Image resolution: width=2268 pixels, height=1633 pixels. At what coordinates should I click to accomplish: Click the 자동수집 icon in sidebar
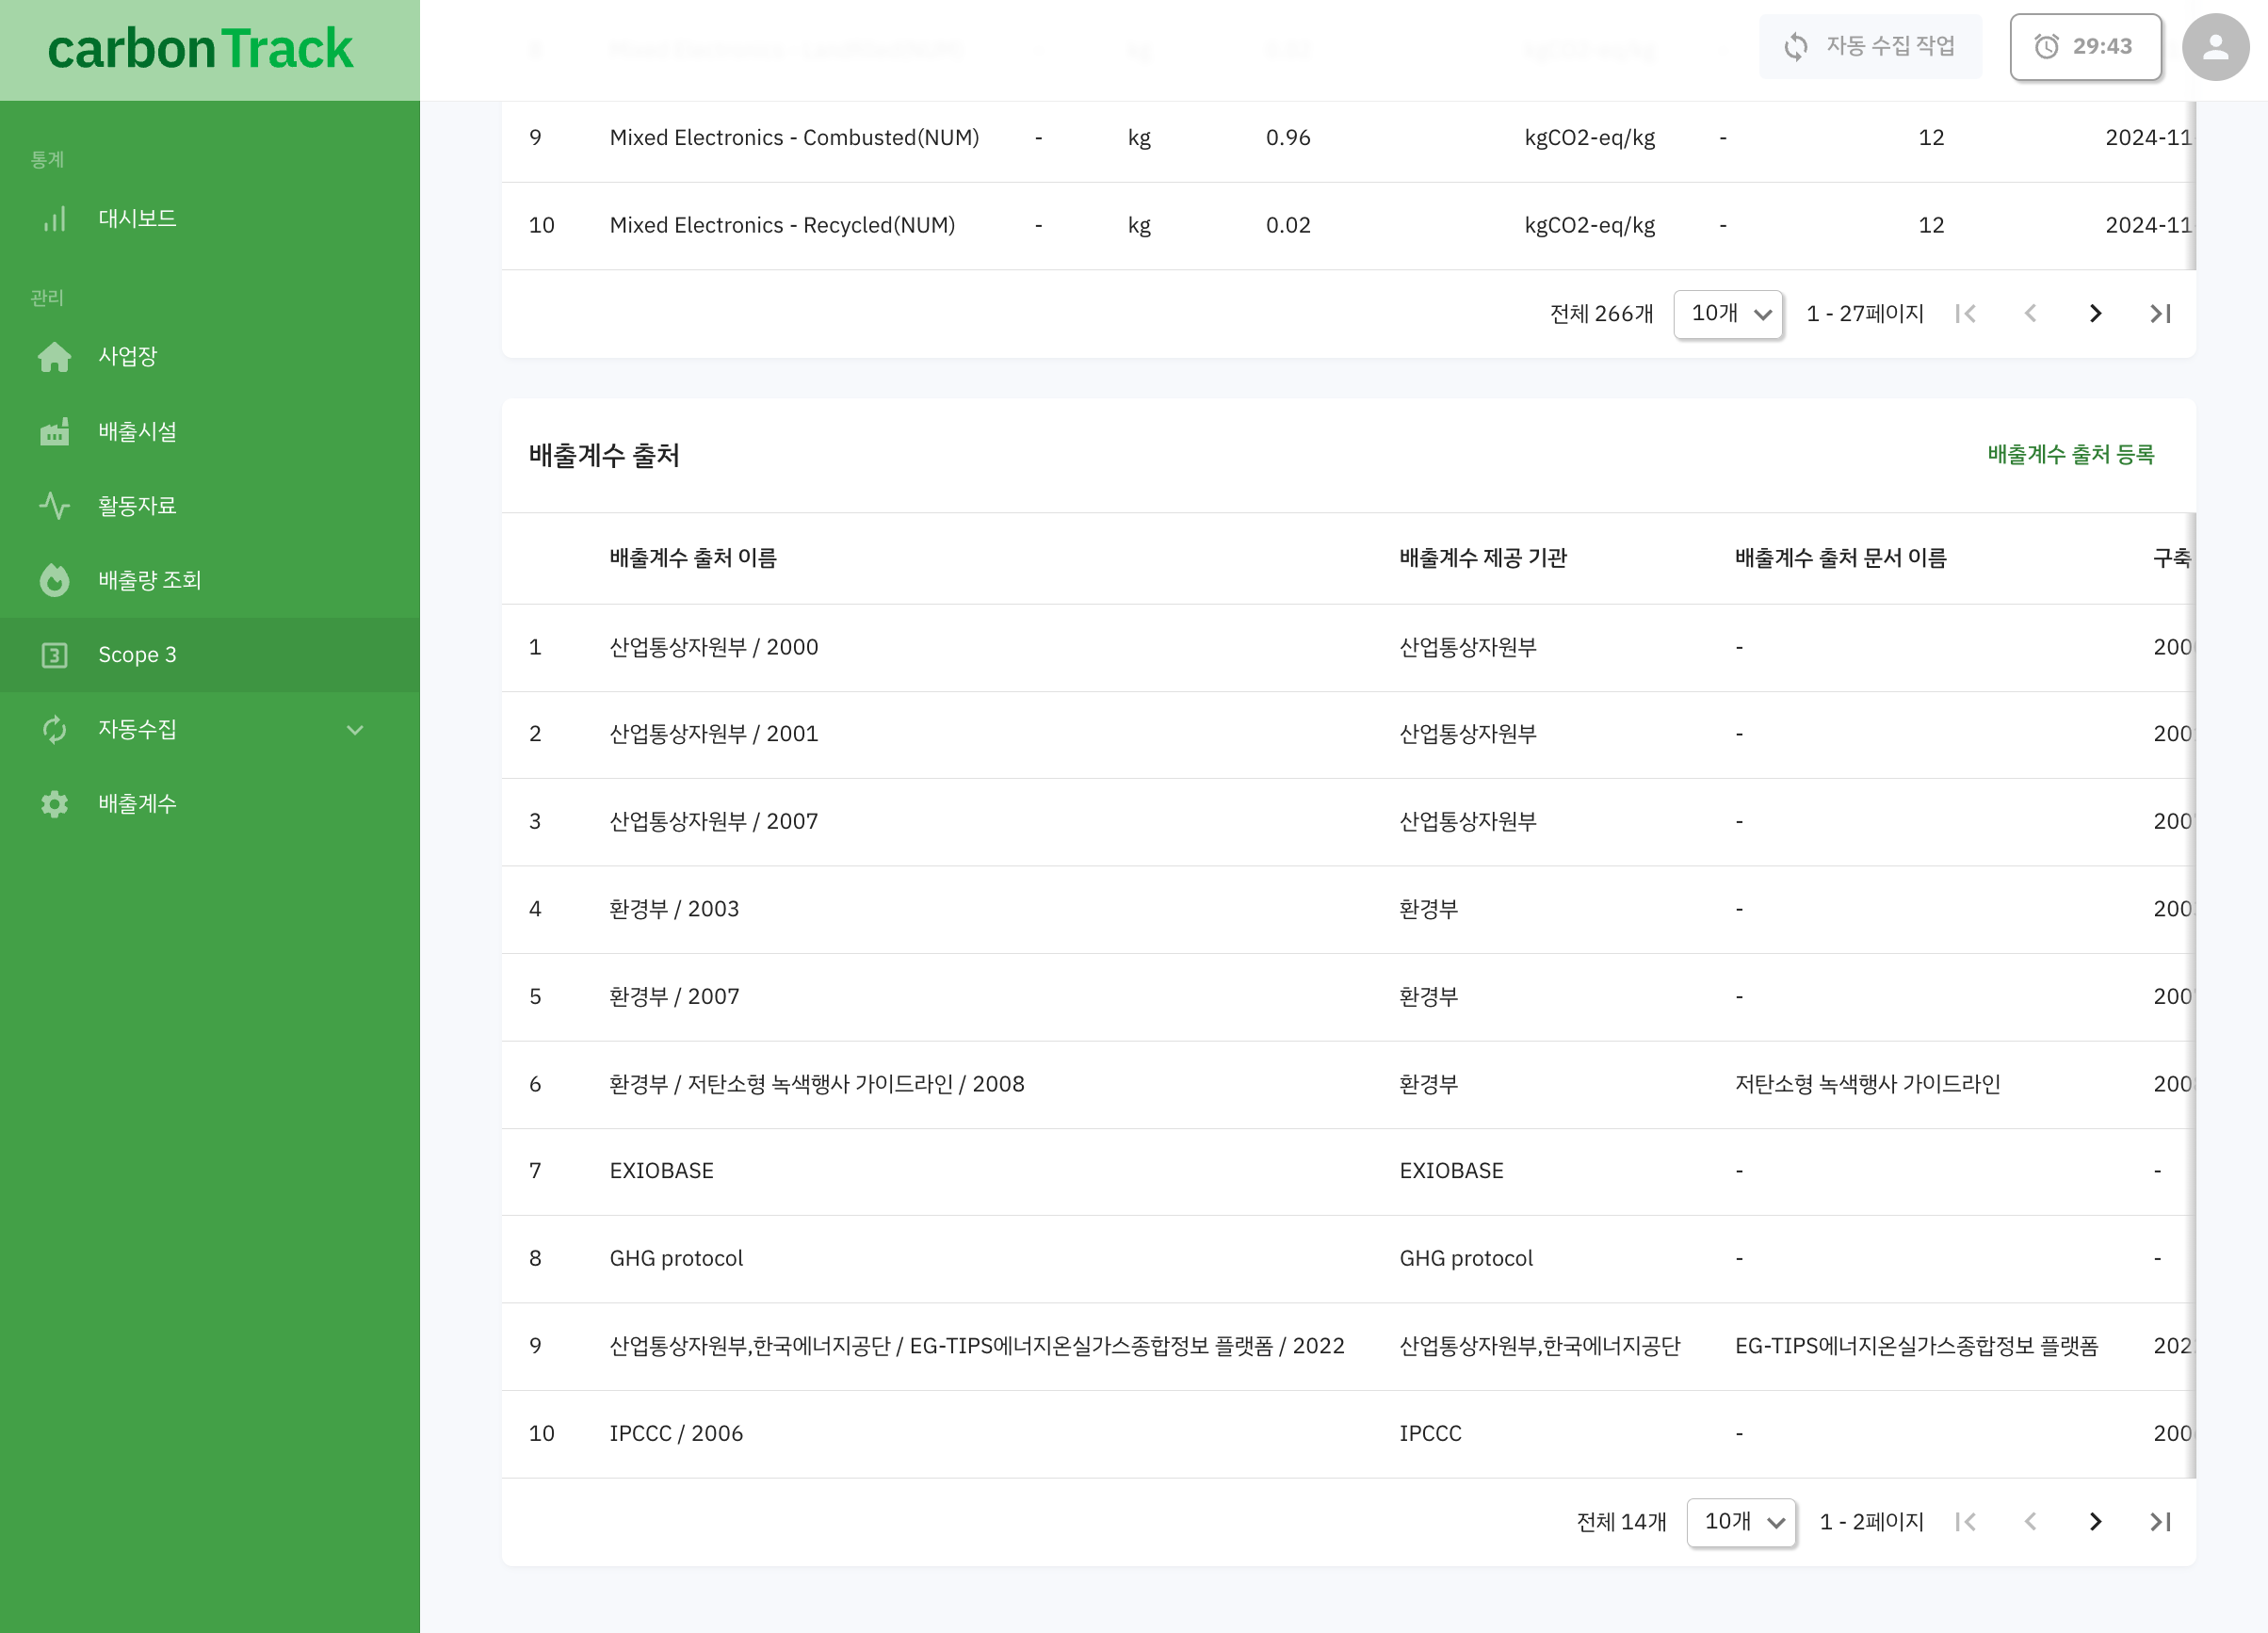point(53,729)
